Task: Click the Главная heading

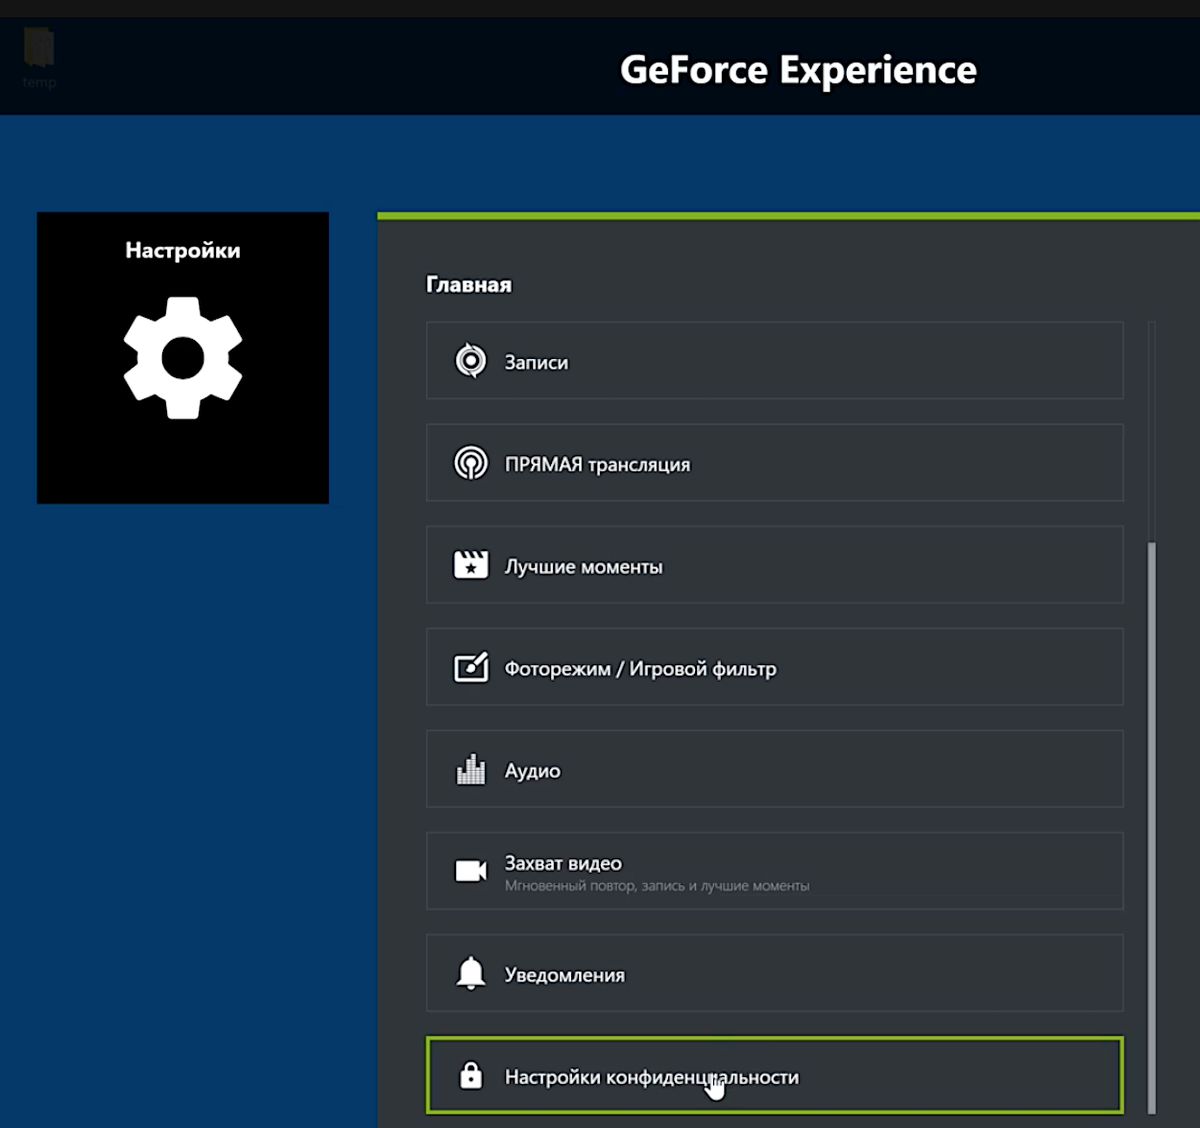Action: pyautogui.click(x=469, y=285)
